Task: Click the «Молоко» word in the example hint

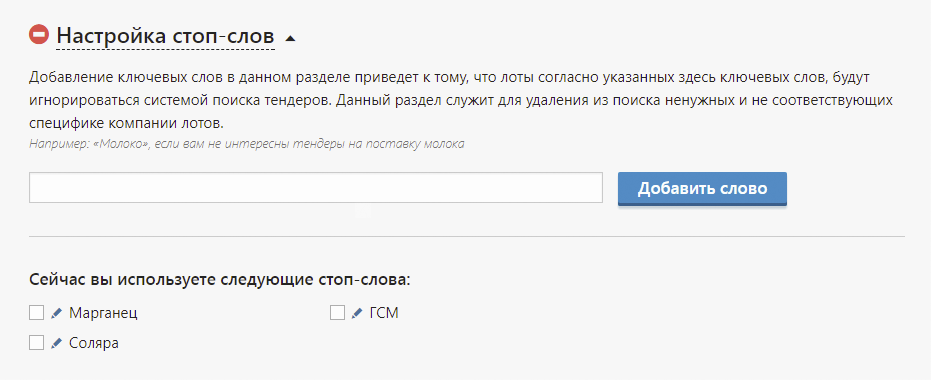Action: click(120, 144)
